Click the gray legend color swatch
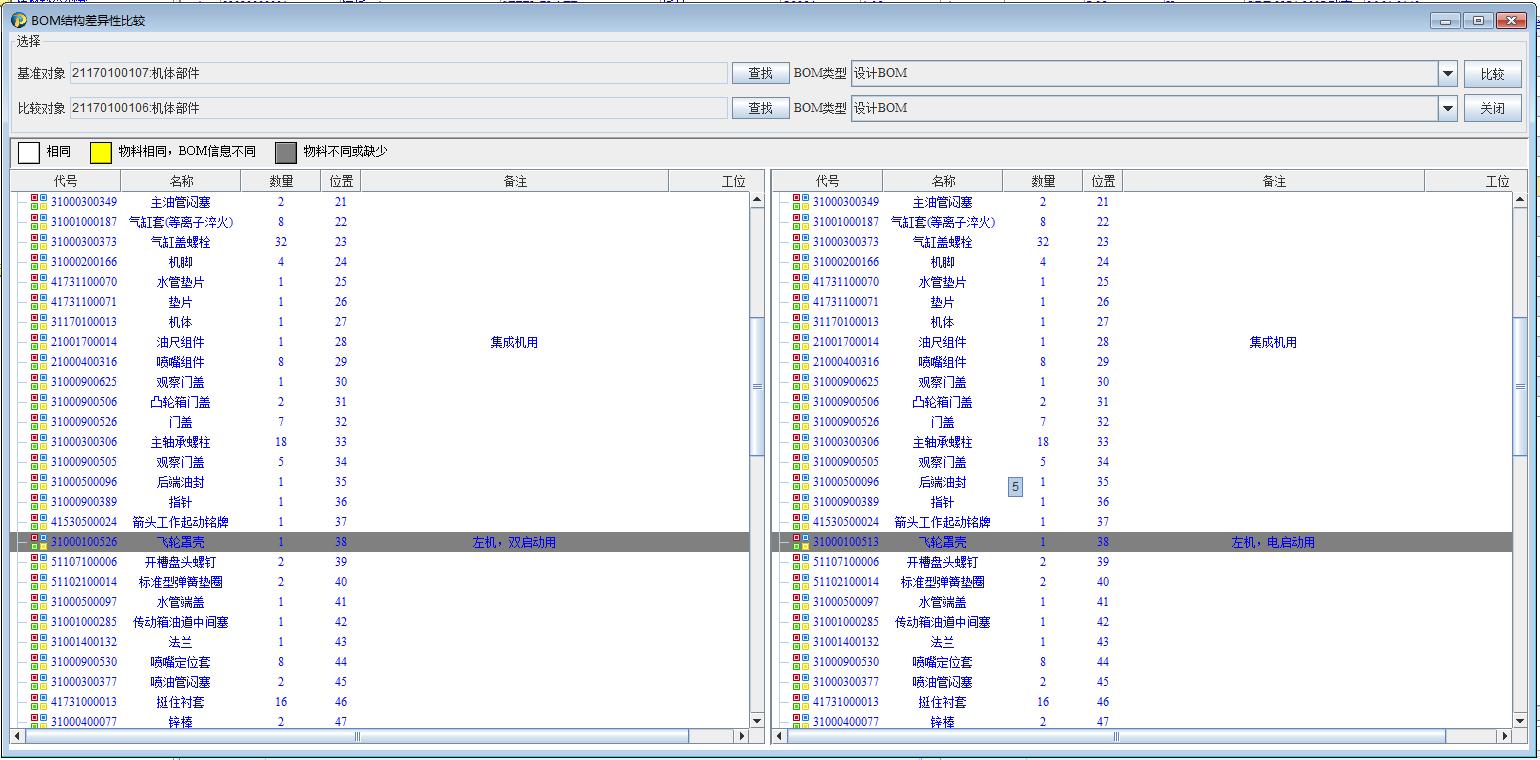Screen dimensions: 1540x760 pos(286,152)
